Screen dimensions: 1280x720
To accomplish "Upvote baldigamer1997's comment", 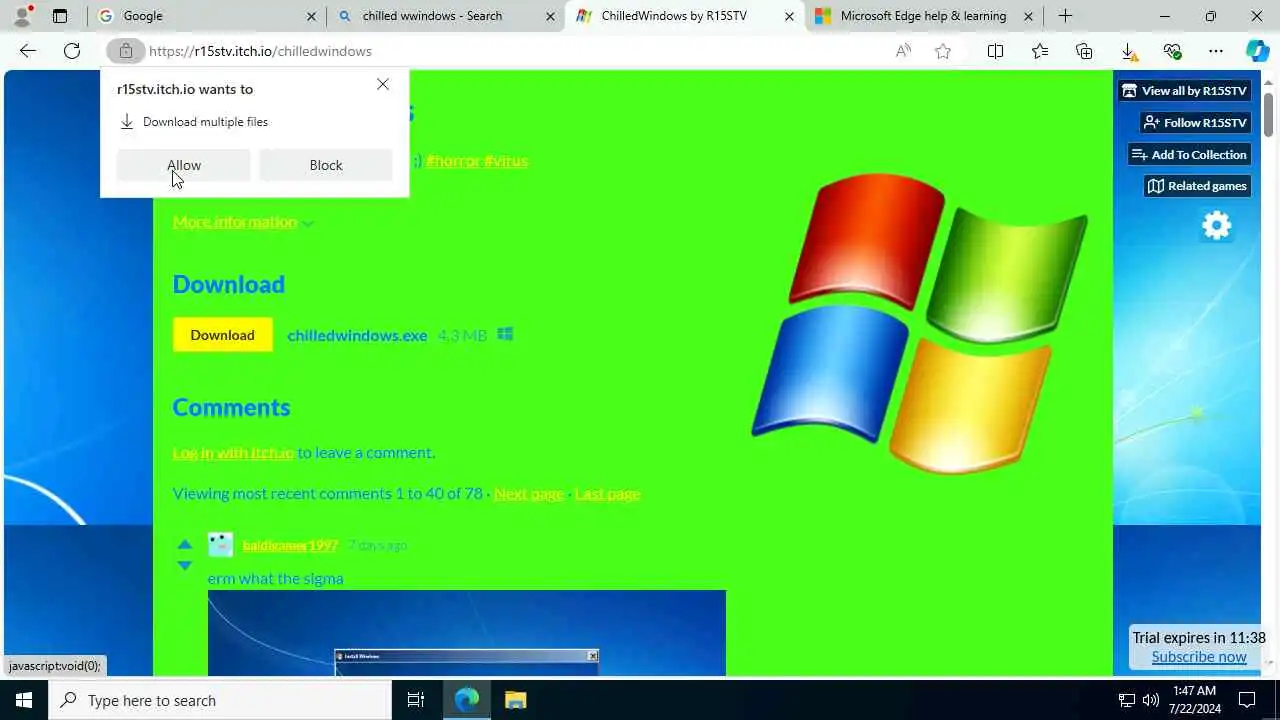I will point(184,545).
